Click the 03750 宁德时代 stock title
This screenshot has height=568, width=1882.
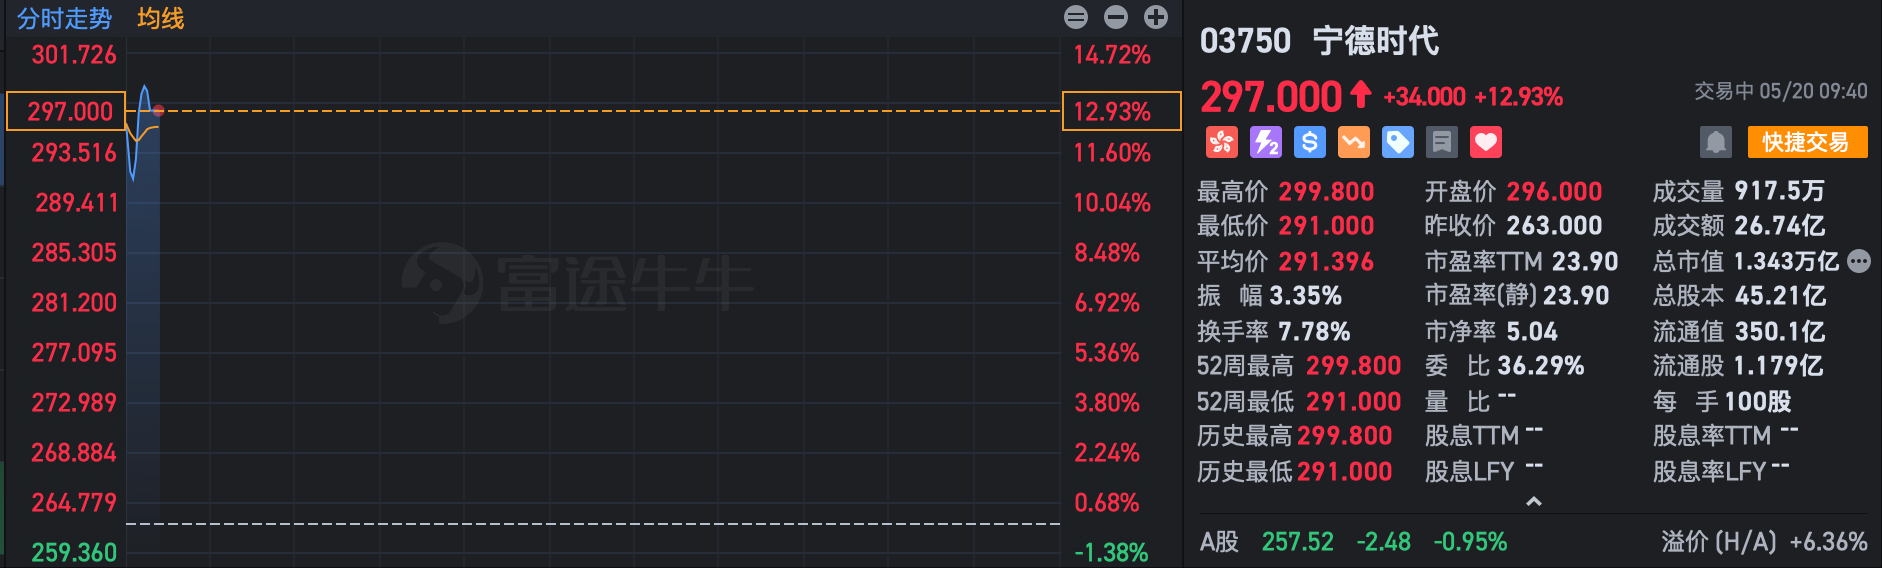[x=1318, y=41]
